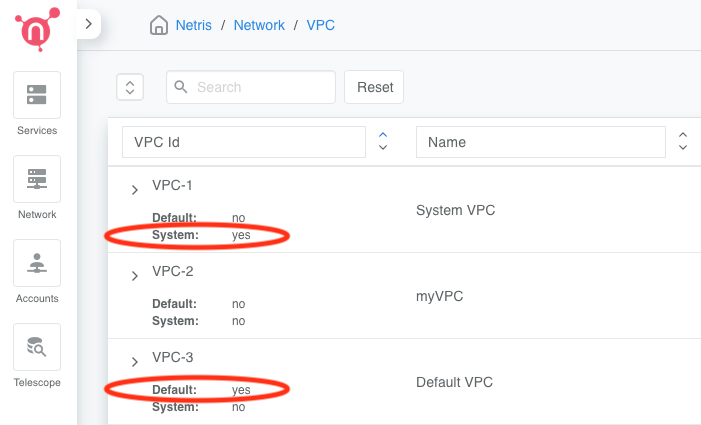The image size is (701, 425).
Task: Expand the VPC-3 row chevron
Action: (135, 362)
